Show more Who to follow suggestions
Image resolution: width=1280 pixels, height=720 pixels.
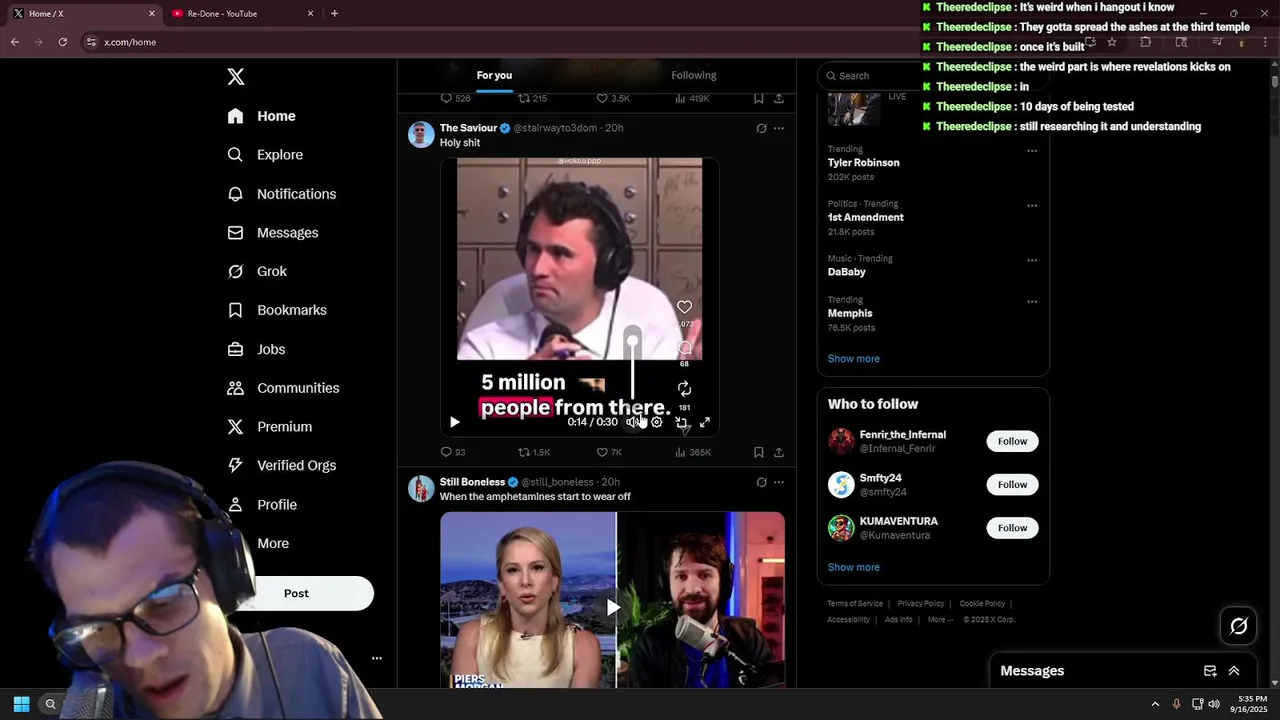[853, 567]
